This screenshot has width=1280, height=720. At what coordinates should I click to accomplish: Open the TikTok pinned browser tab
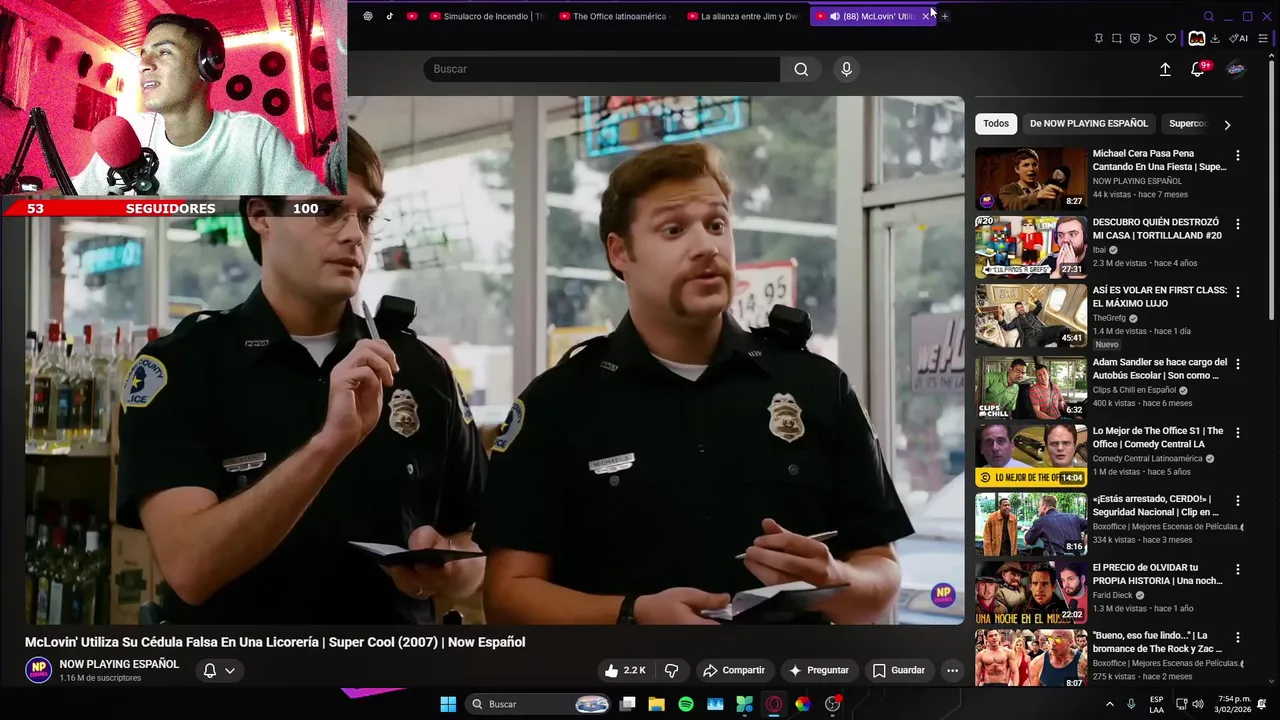coord(390,16)
